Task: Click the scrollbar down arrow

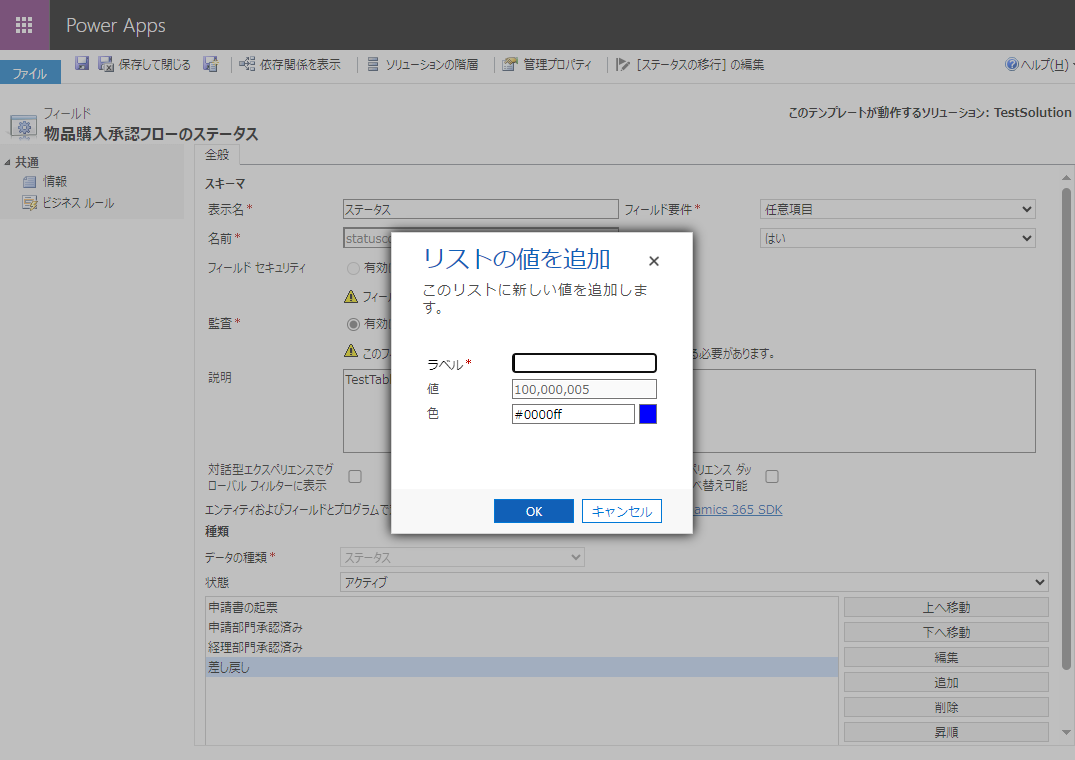Action: point(1065,733)
